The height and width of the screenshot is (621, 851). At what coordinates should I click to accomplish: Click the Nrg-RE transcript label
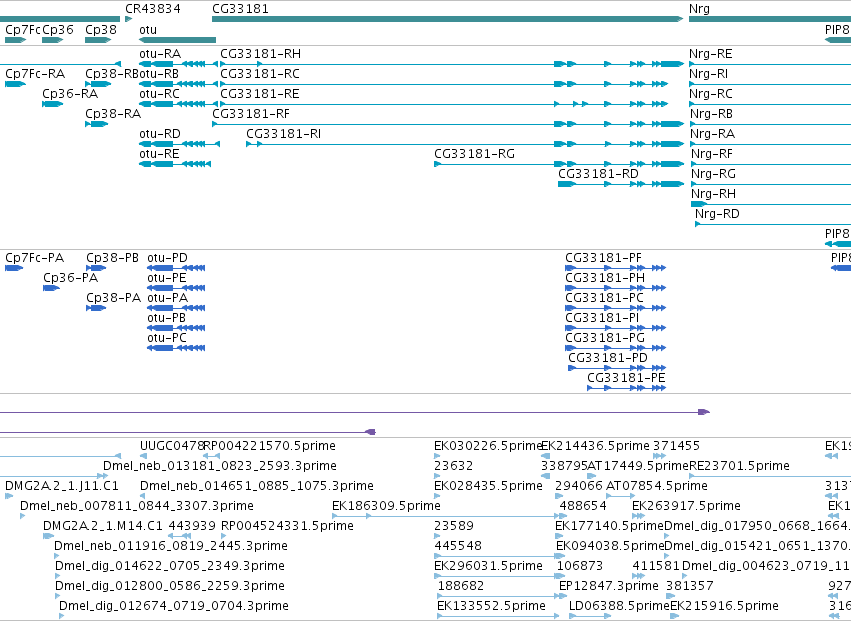(710, 54)
